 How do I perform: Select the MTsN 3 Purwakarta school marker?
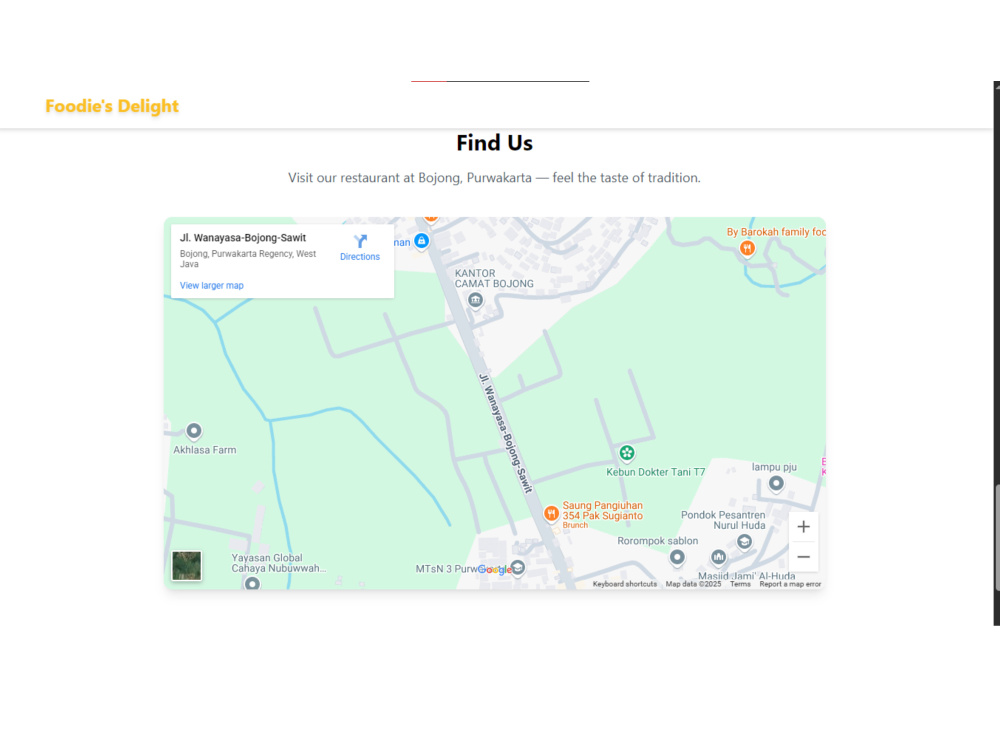(x=518, y=567)
